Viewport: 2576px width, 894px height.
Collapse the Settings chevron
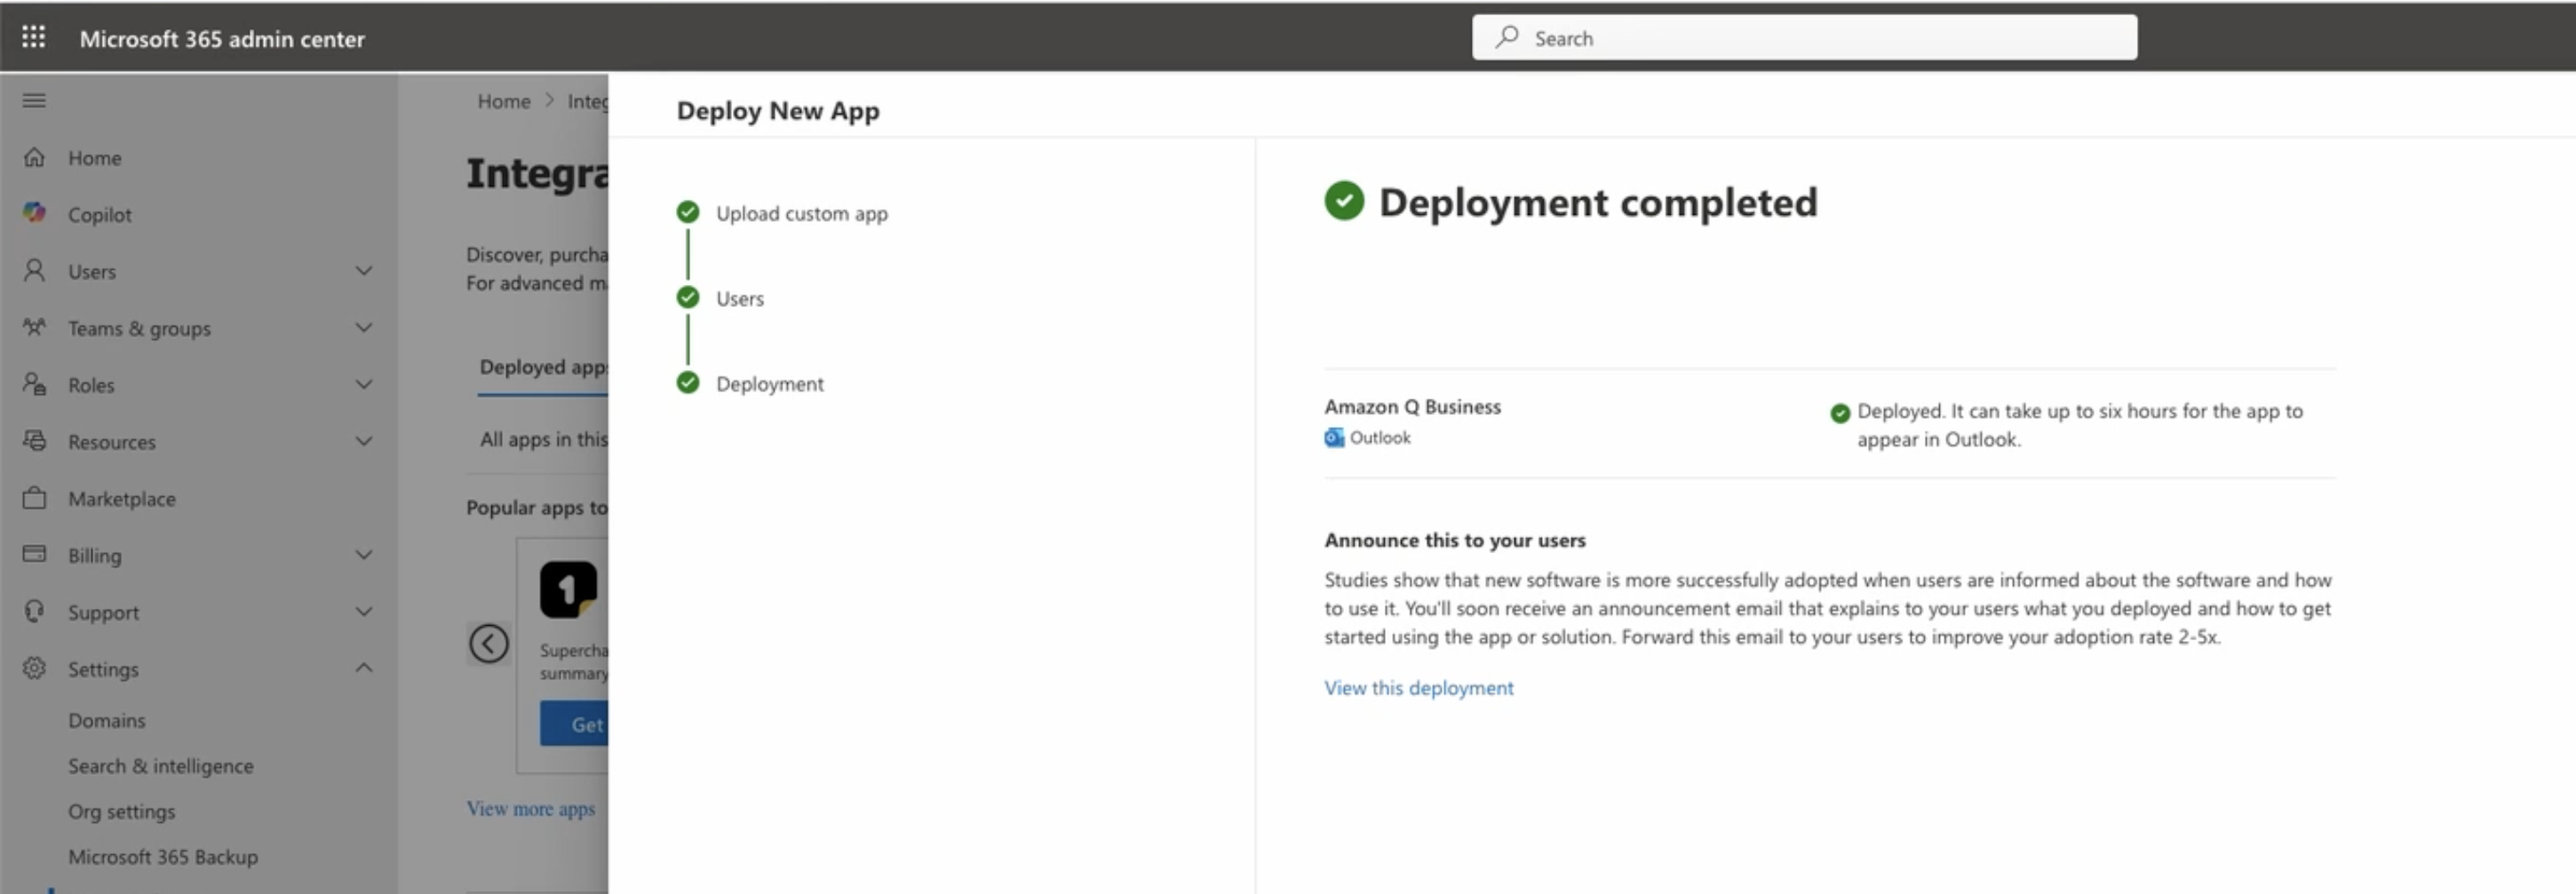(364, 668)
